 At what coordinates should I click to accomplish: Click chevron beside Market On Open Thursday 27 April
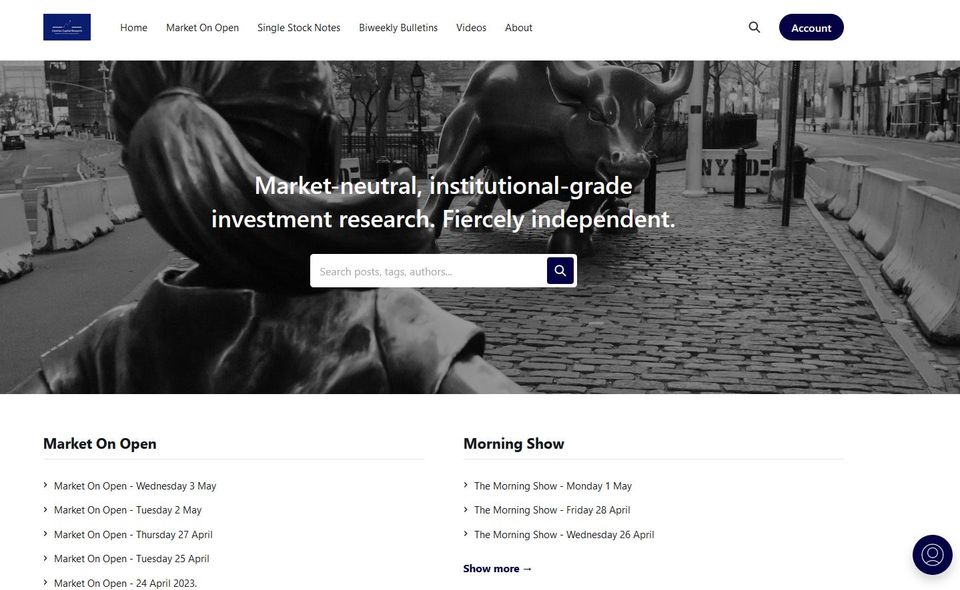coord(45,534)
